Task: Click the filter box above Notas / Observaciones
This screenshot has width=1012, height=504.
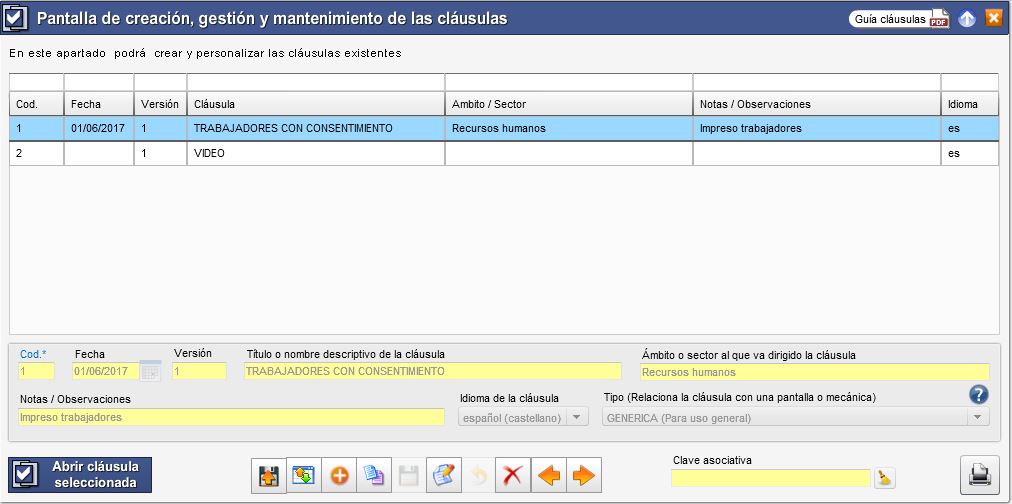Action: pyautogui.click(x=816, y=82)
